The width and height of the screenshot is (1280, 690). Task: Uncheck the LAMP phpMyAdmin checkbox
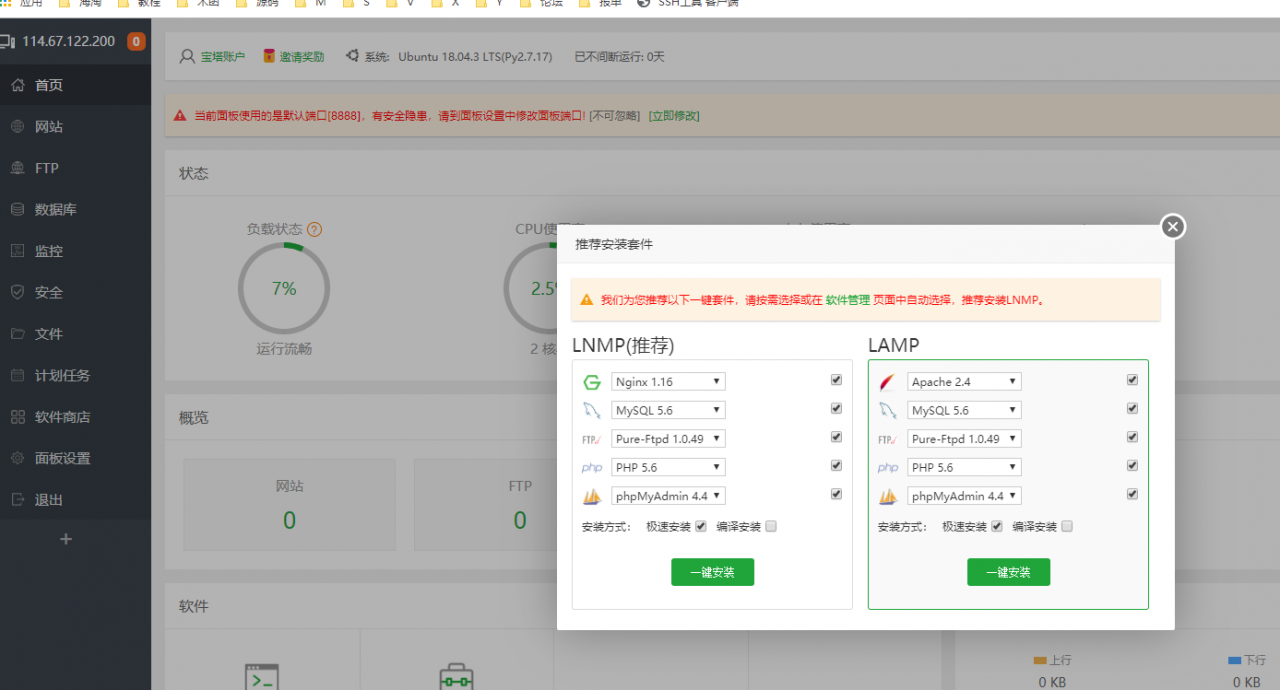[1132, 494]
